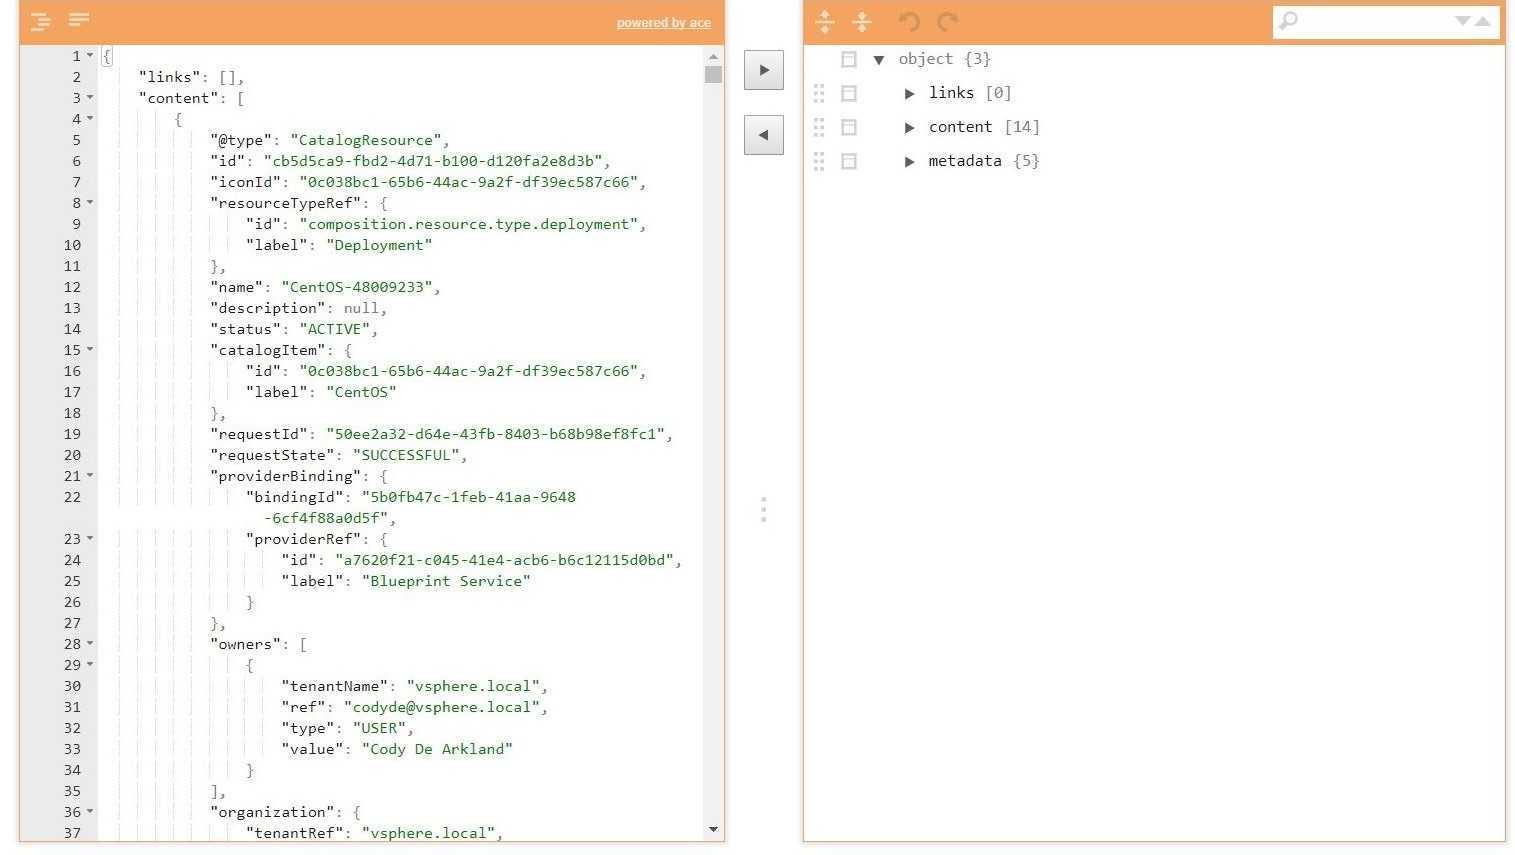Viewport: 1515px width, 855px height.
Task: Click the undo icon in tree toolbar
Action: point(909,21)
